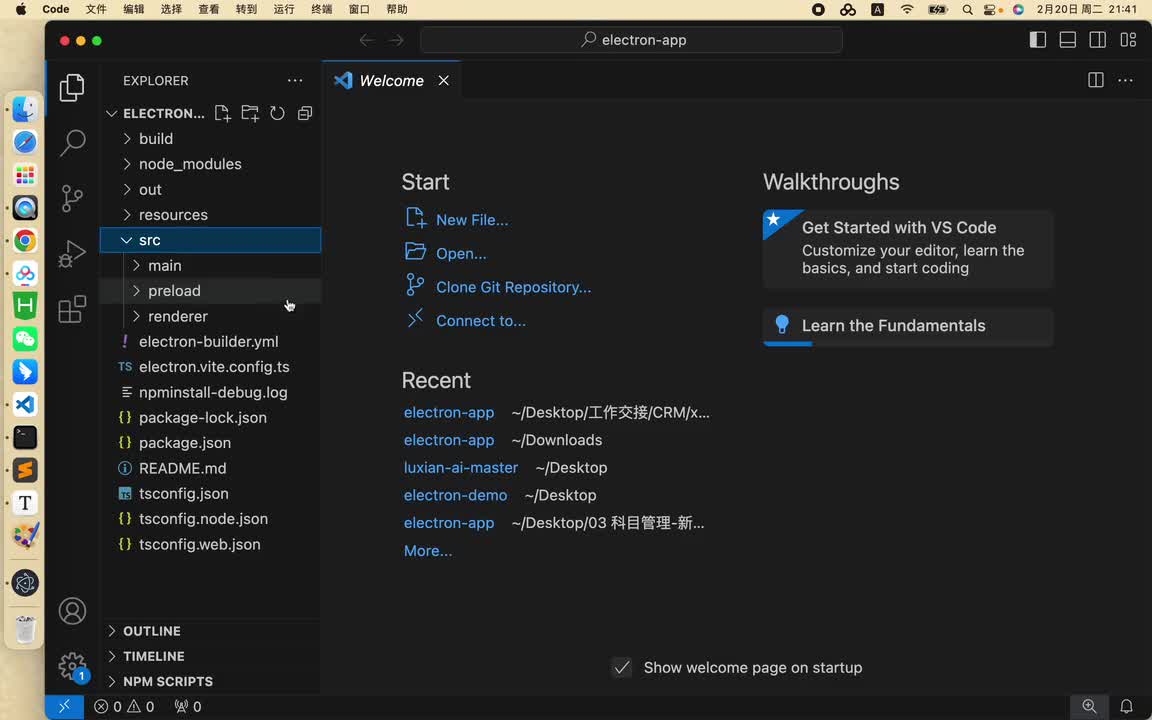
Task: Expand the preload folder
Action: (210, 291)
